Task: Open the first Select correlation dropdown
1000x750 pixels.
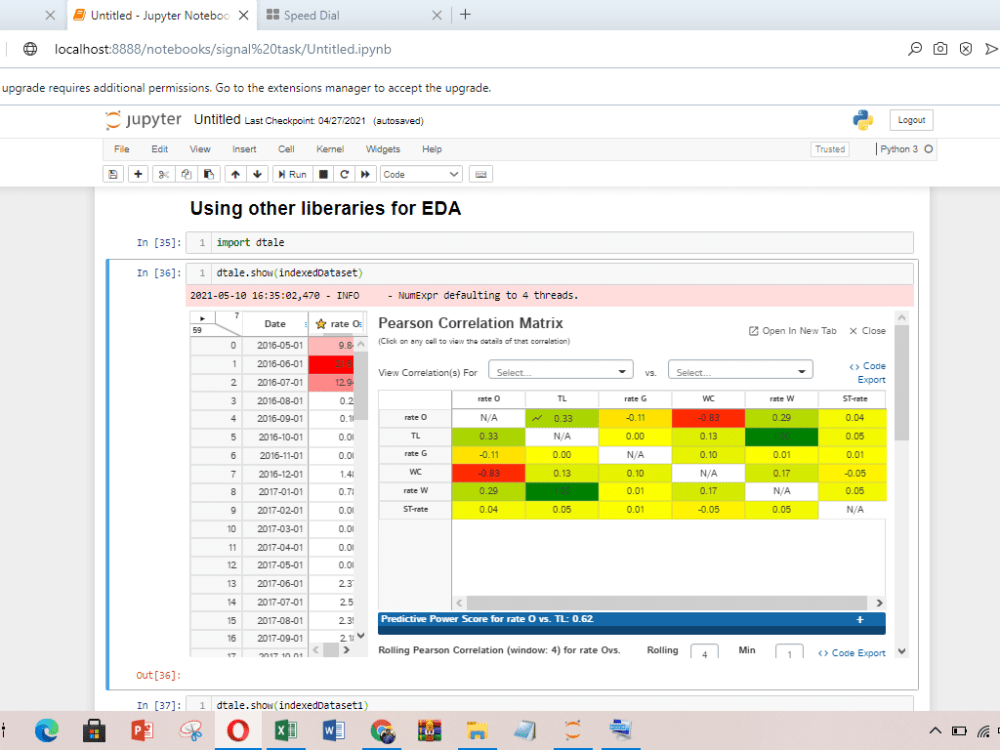Action: (560, 369)
